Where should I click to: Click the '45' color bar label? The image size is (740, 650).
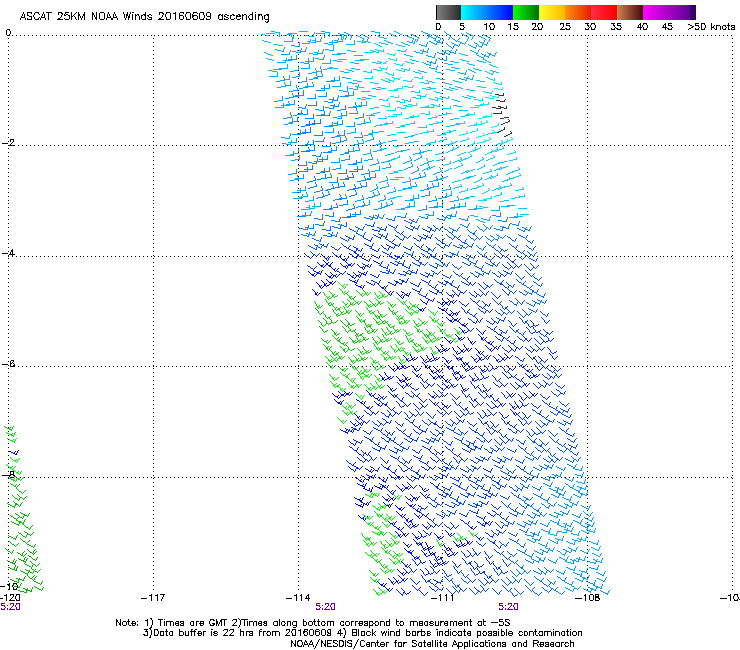coord(667,27)
